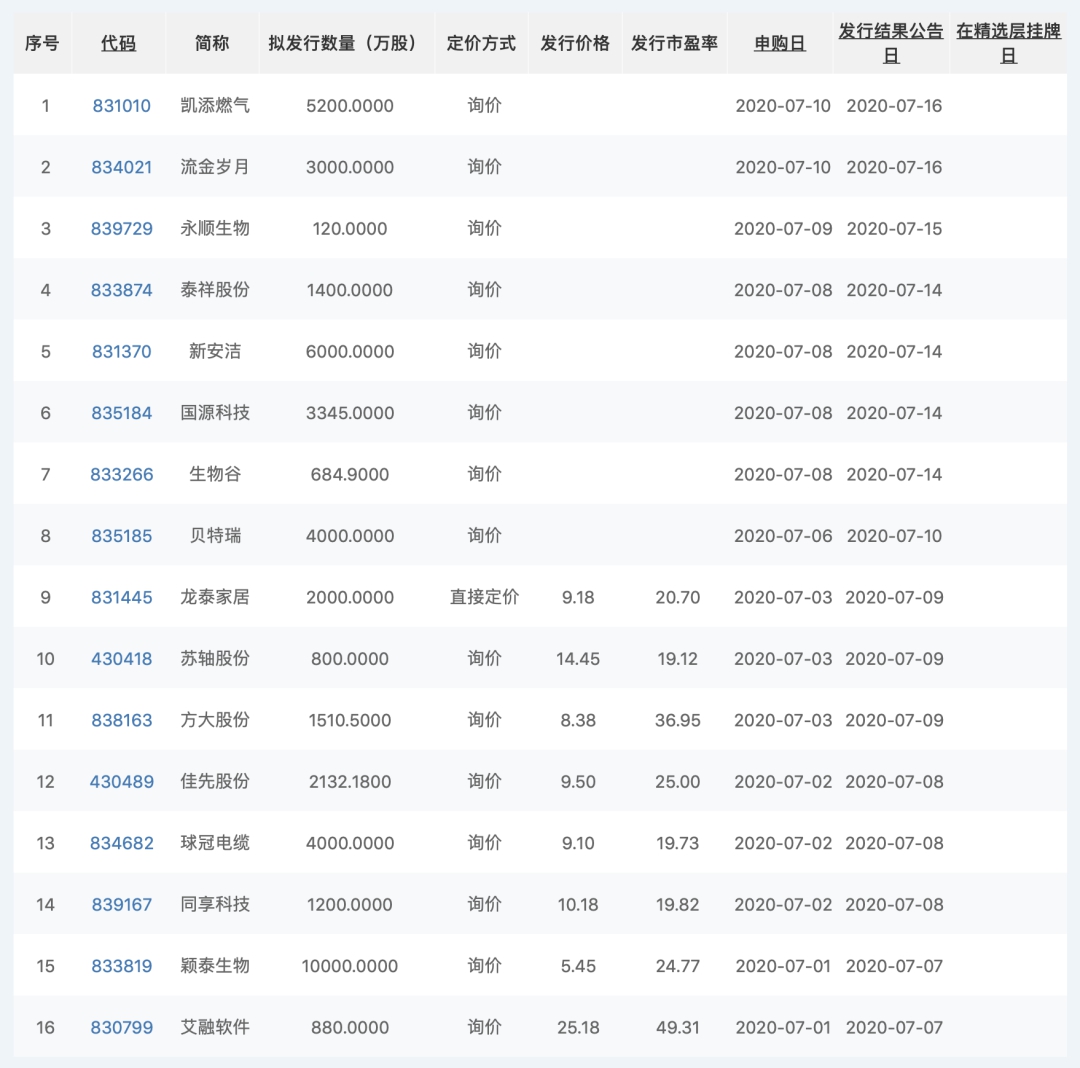The height and width of the screenshot is (1068, 1080).
Task: Open the 835184 code link
Action: click(122, 413)
